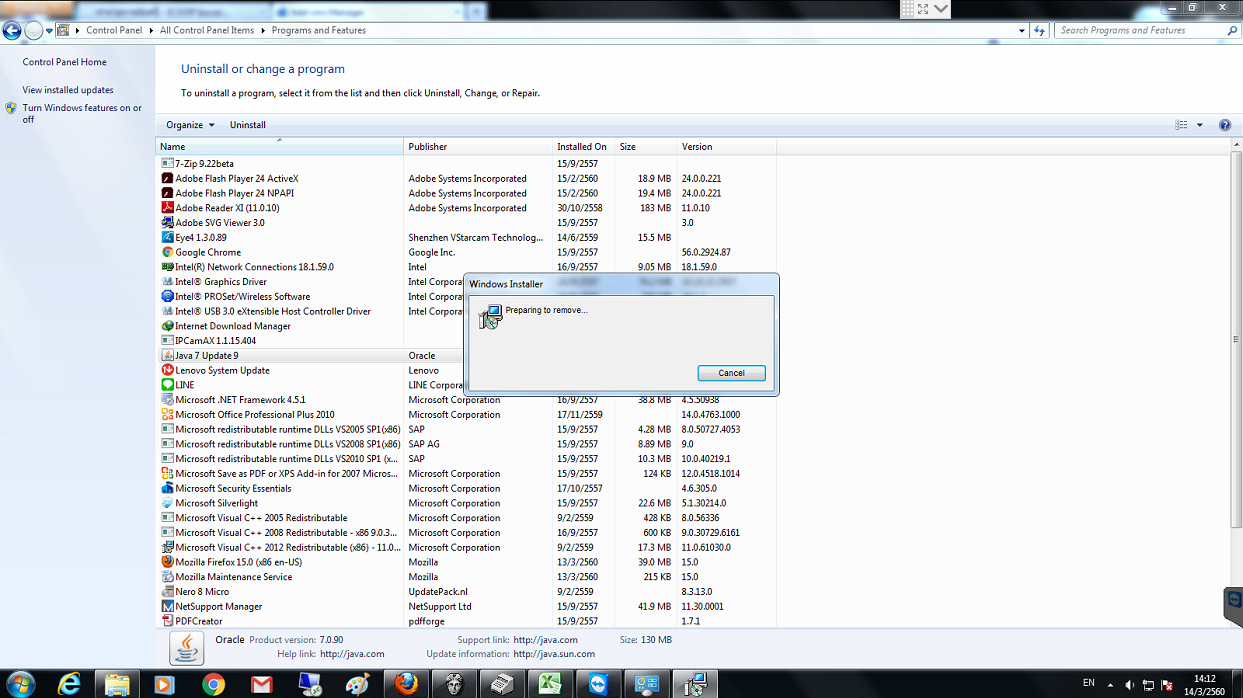Refresh the Programs and Features address bar
The width and height of the screenshot is (1243, 698).
pos(1040,31)
